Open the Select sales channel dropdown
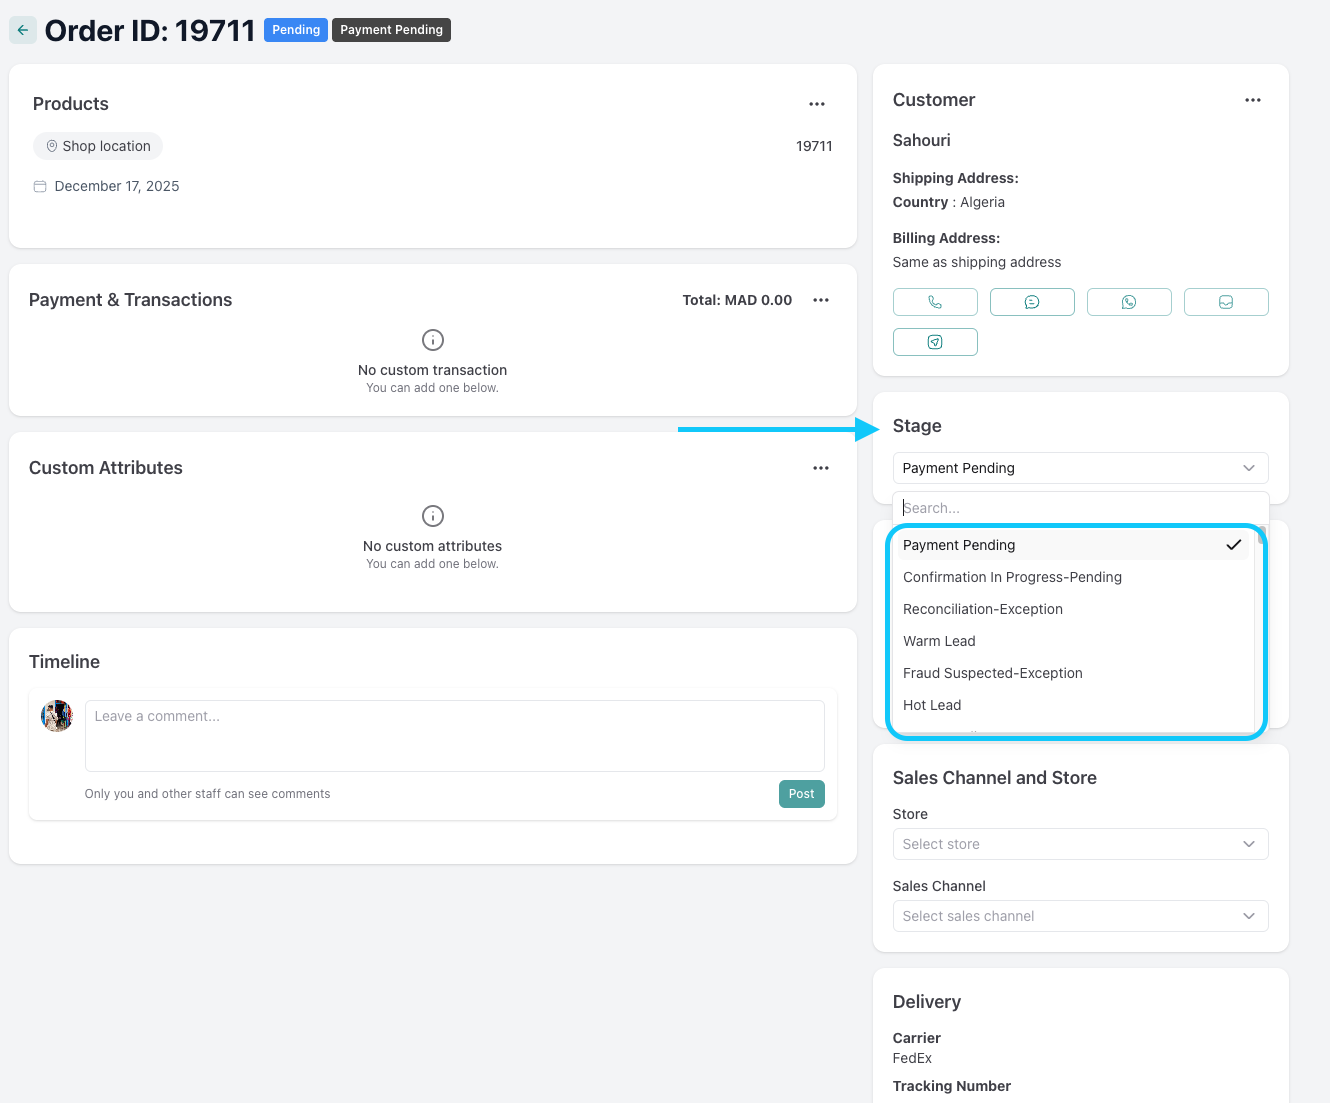This screenshot has height=1103, width=1330. tap(1080, 916)
